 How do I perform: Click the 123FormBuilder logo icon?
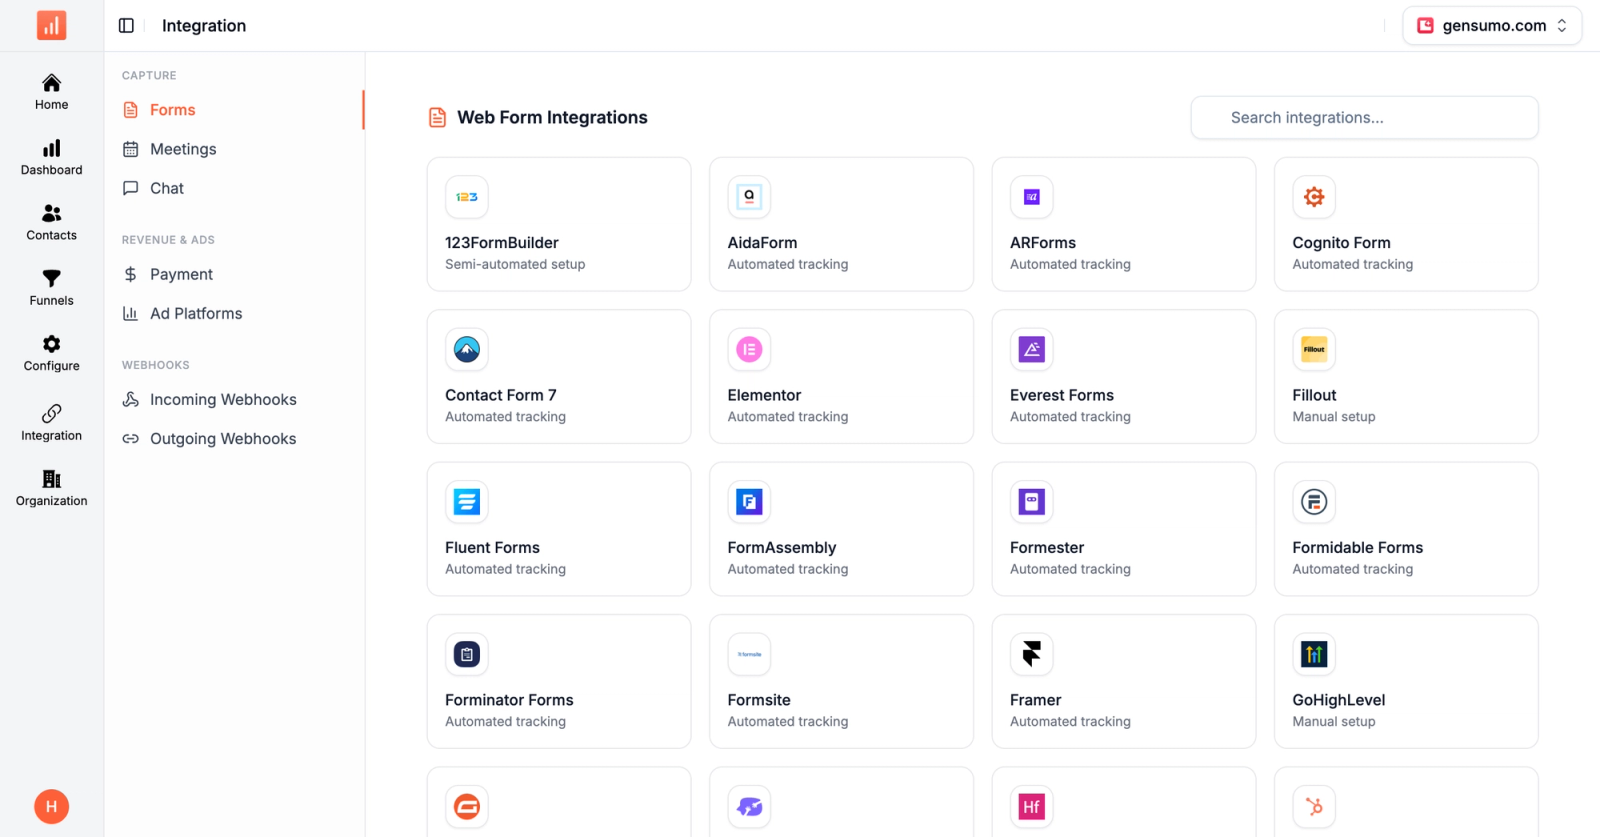point(467,197)
